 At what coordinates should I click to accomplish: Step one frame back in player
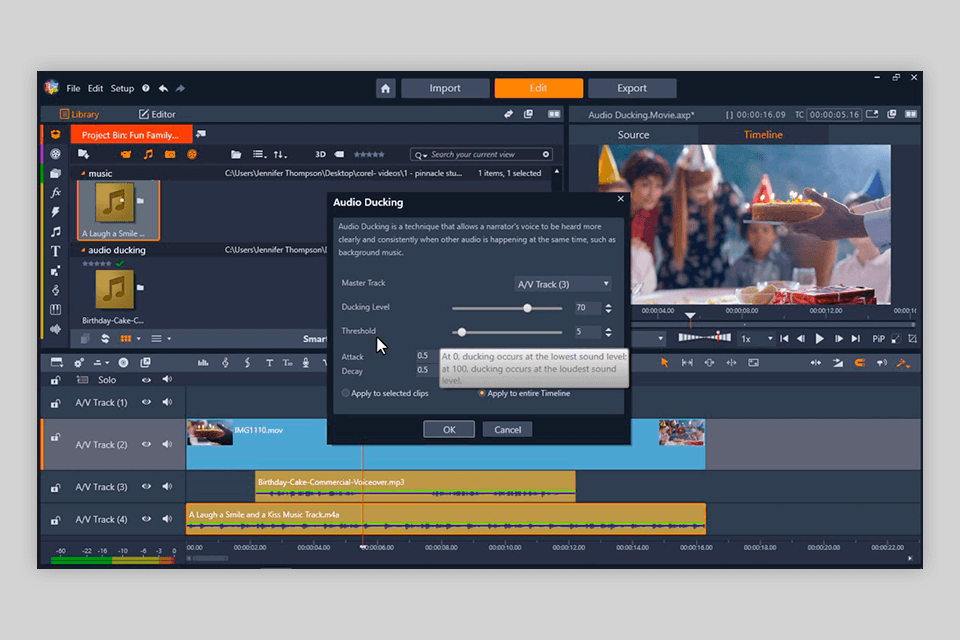click(x=801, y=339)
